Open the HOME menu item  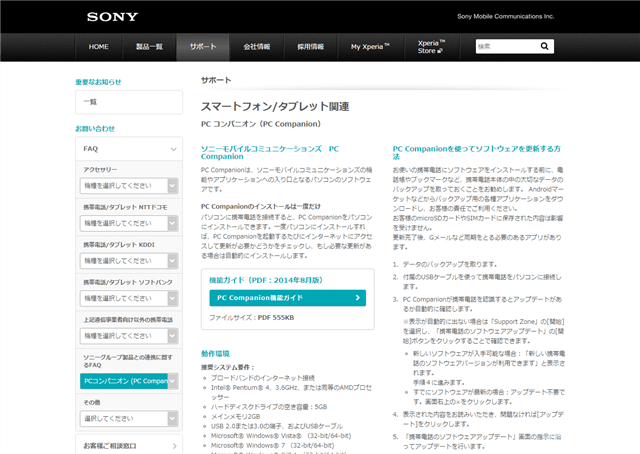click(x=99, y=47)
